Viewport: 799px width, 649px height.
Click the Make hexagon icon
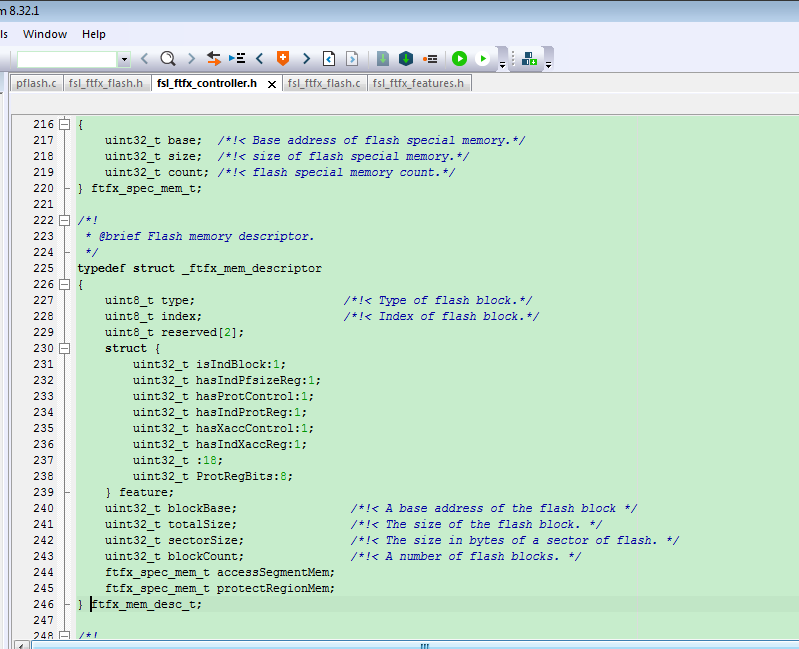point(406,59)
